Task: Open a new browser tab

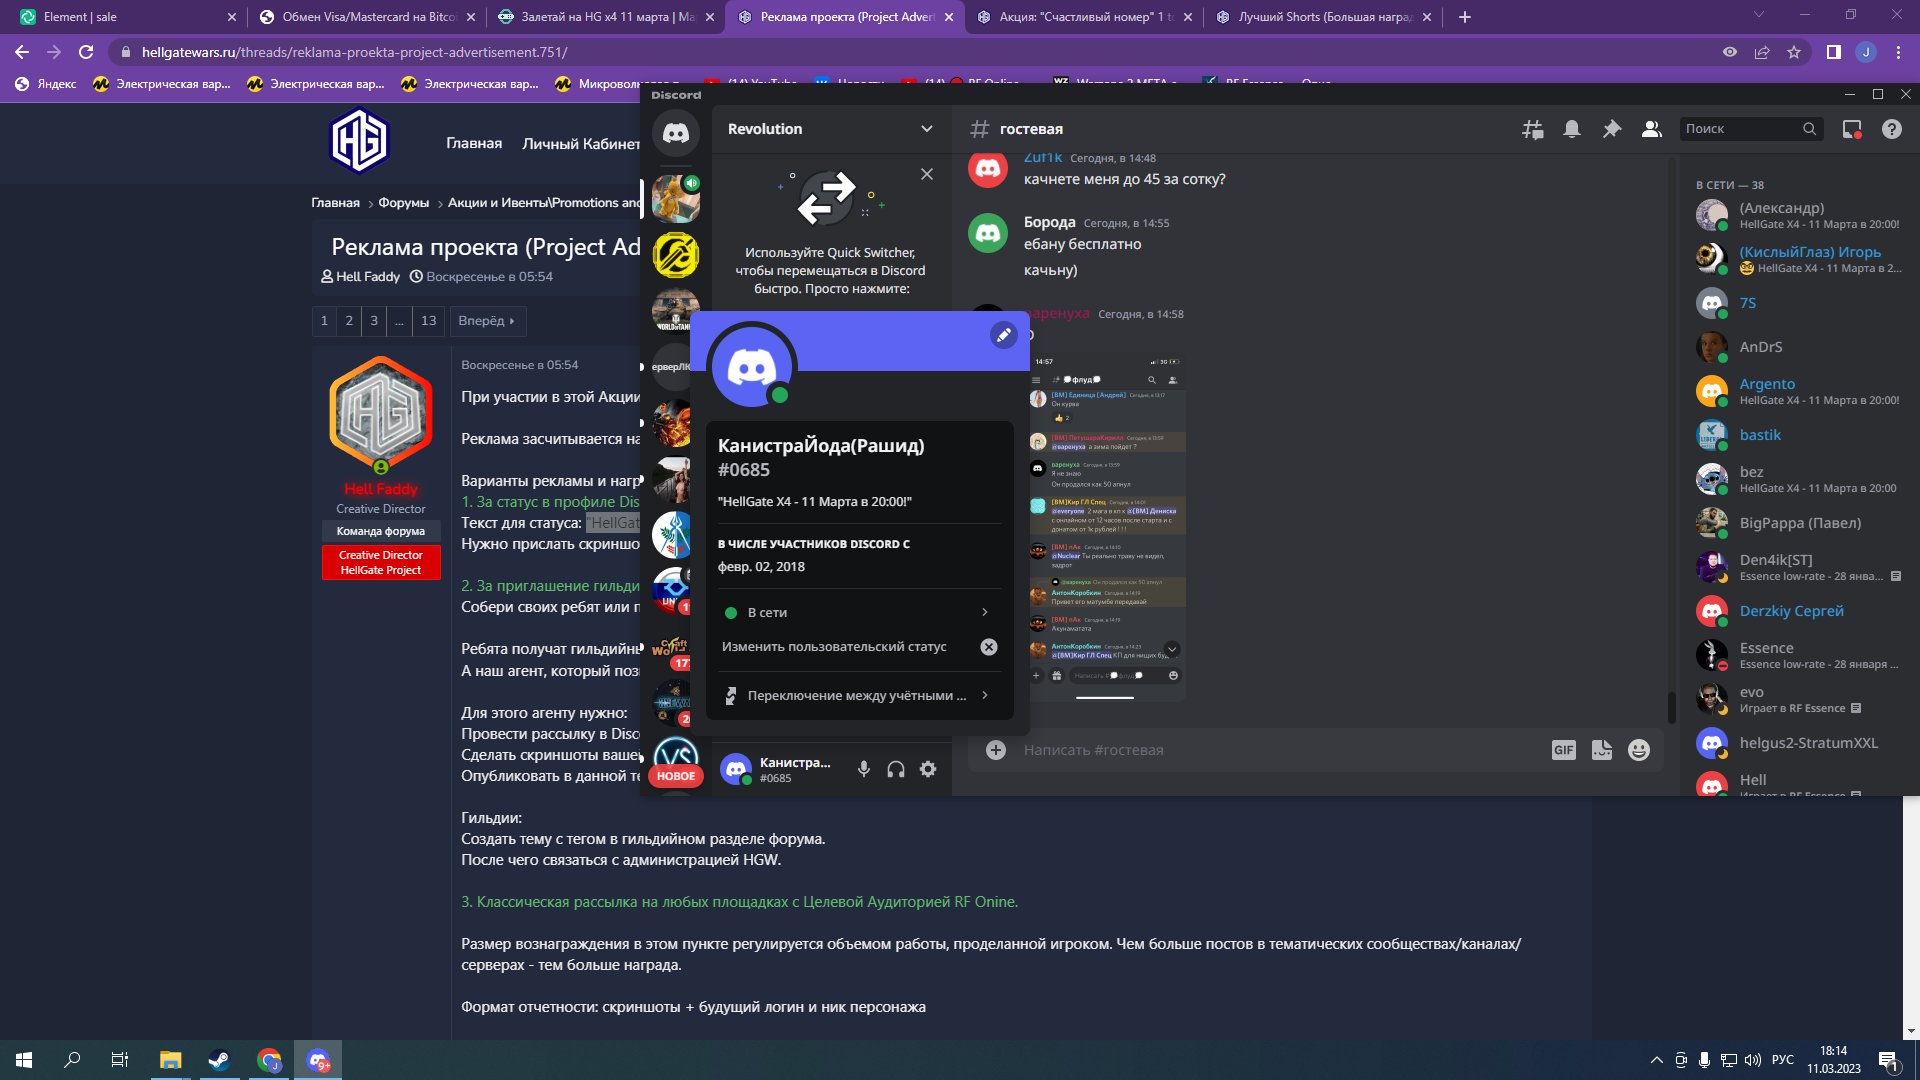Action: 1465,17
